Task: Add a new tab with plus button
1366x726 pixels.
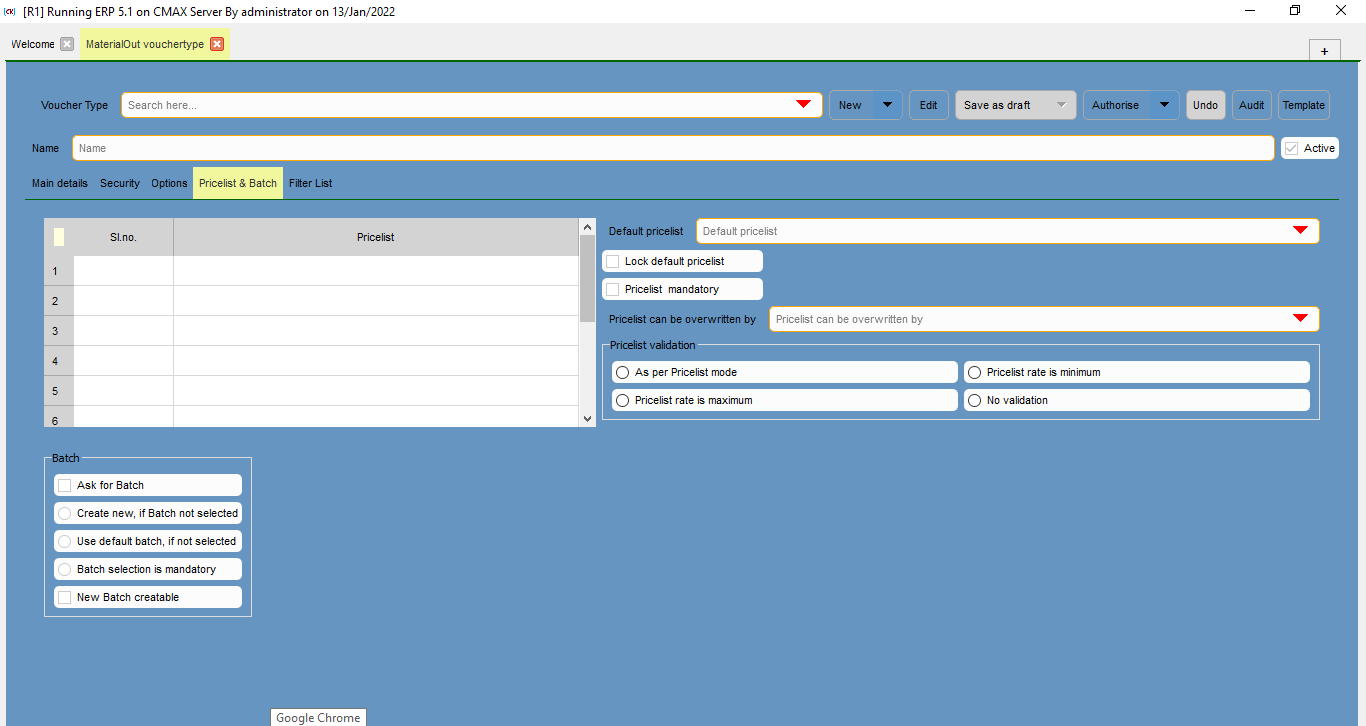Action: point(1324,51)
